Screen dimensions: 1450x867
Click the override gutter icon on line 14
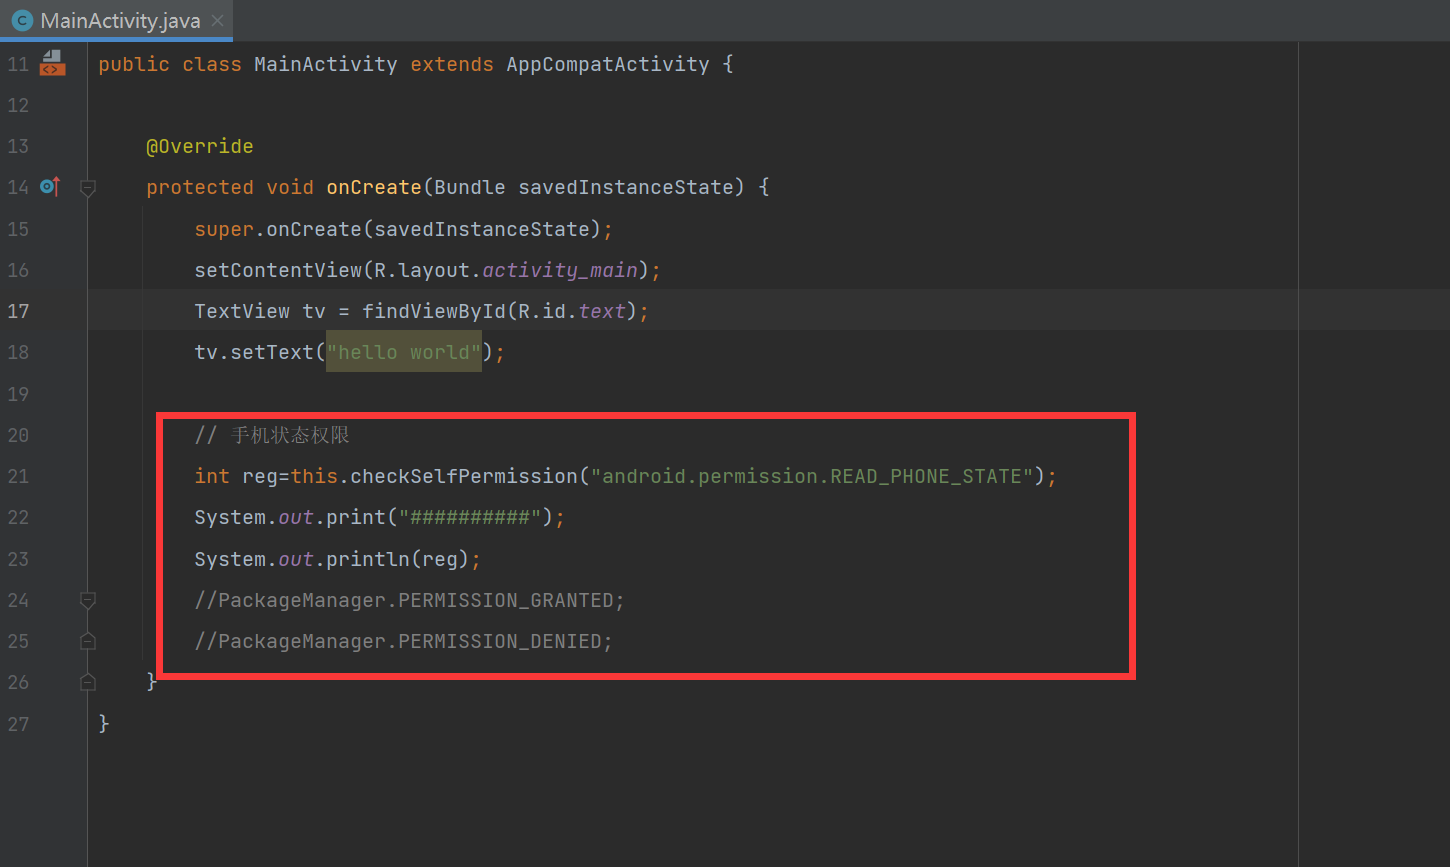50,186
